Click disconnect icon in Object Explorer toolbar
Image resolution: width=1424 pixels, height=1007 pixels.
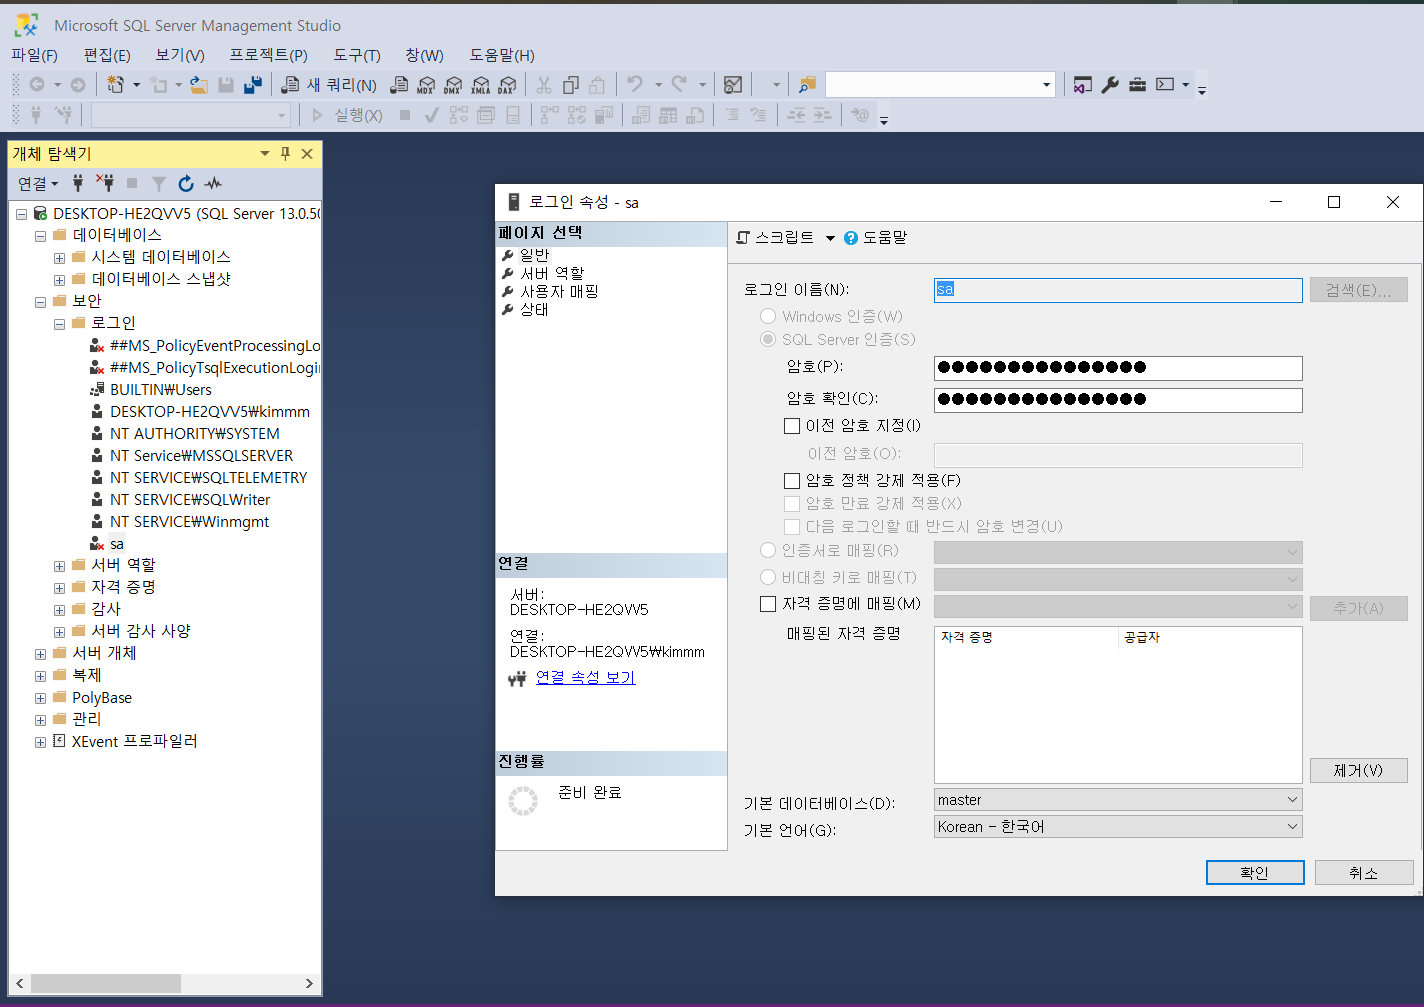(x=105, y=183)
